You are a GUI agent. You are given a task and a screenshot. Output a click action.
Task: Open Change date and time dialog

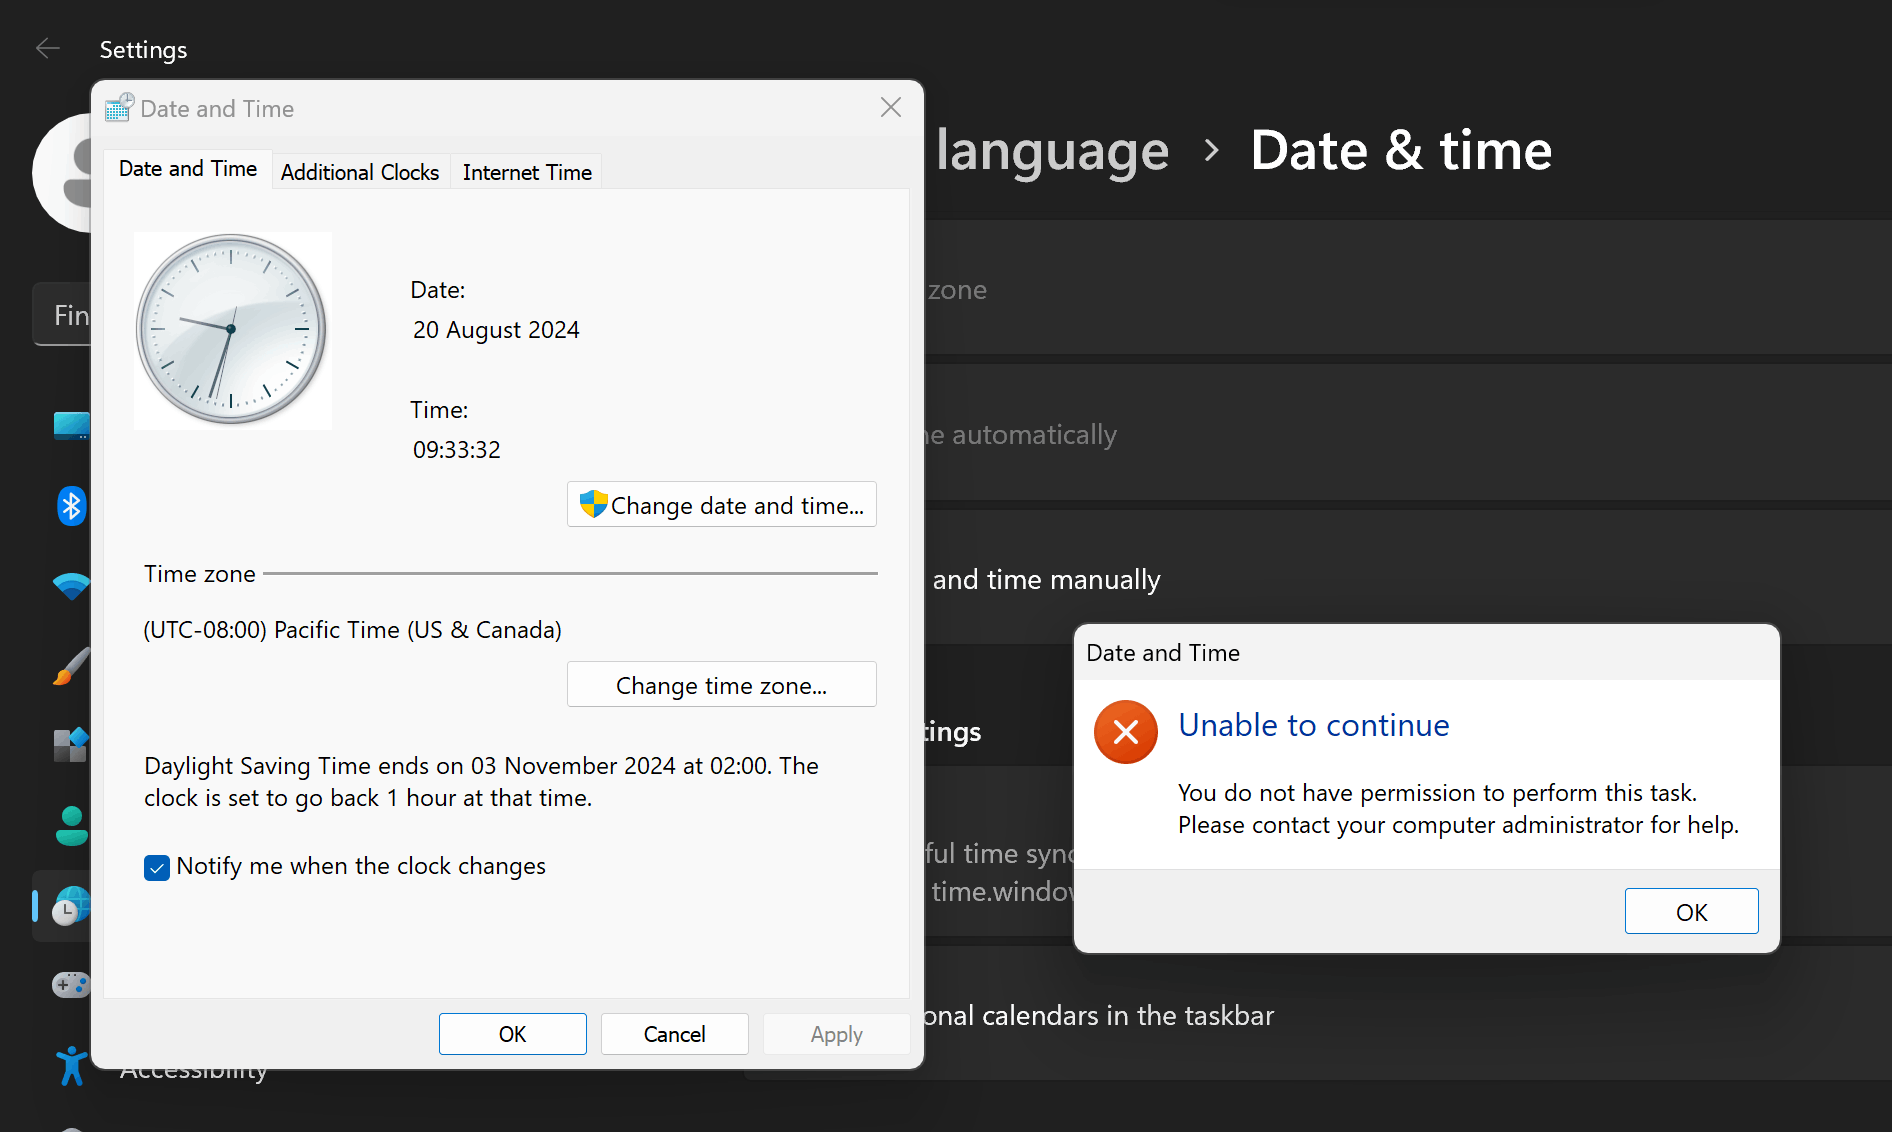point(721,504)
